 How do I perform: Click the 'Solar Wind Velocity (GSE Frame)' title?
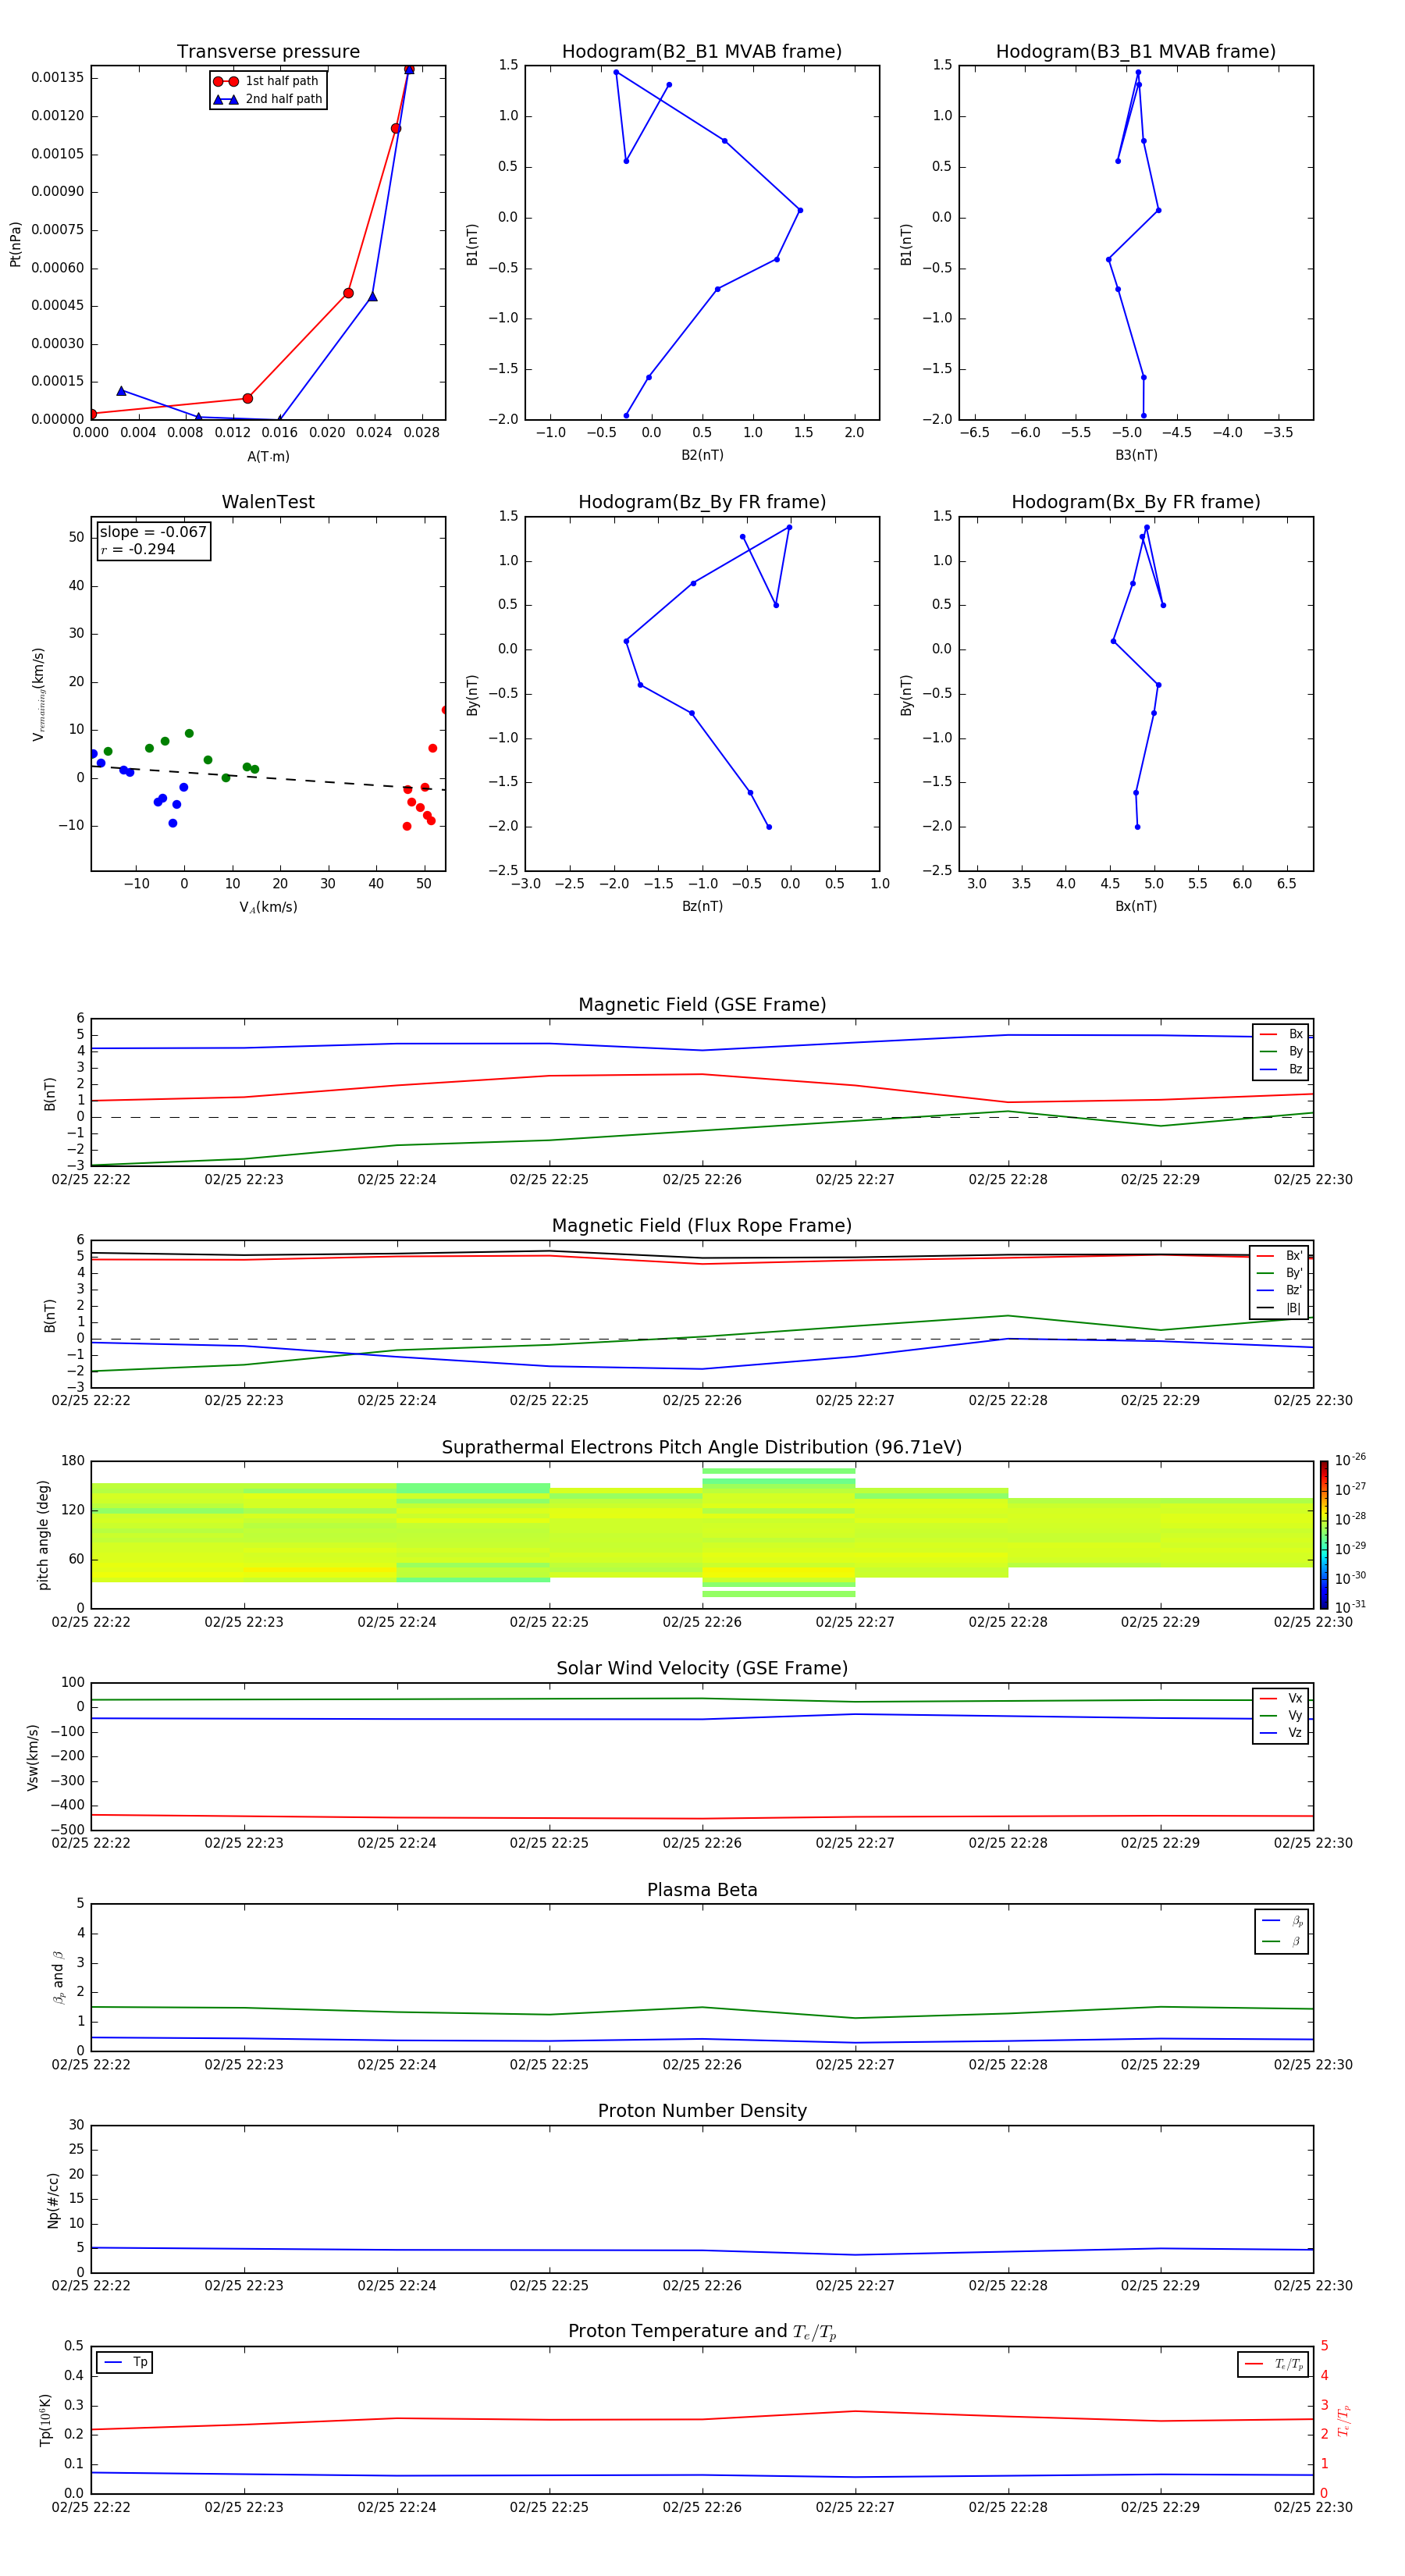[702, 1668]
